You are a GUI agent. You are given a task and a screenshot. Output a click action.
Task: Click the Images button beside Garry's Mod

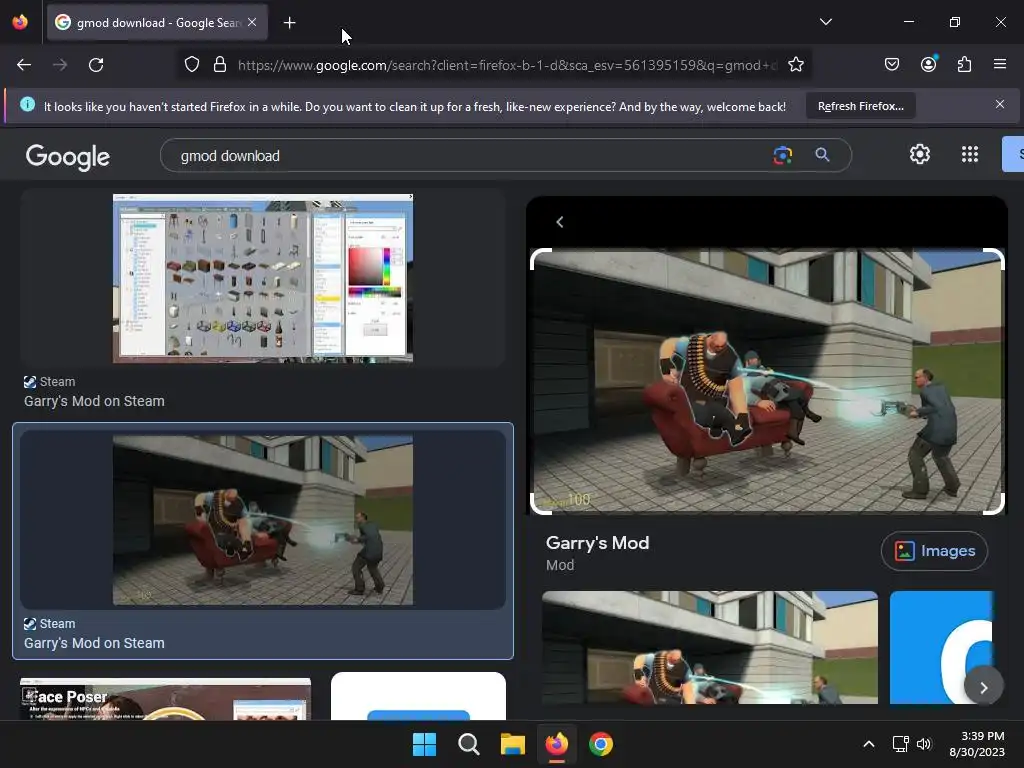pos(935,551)
